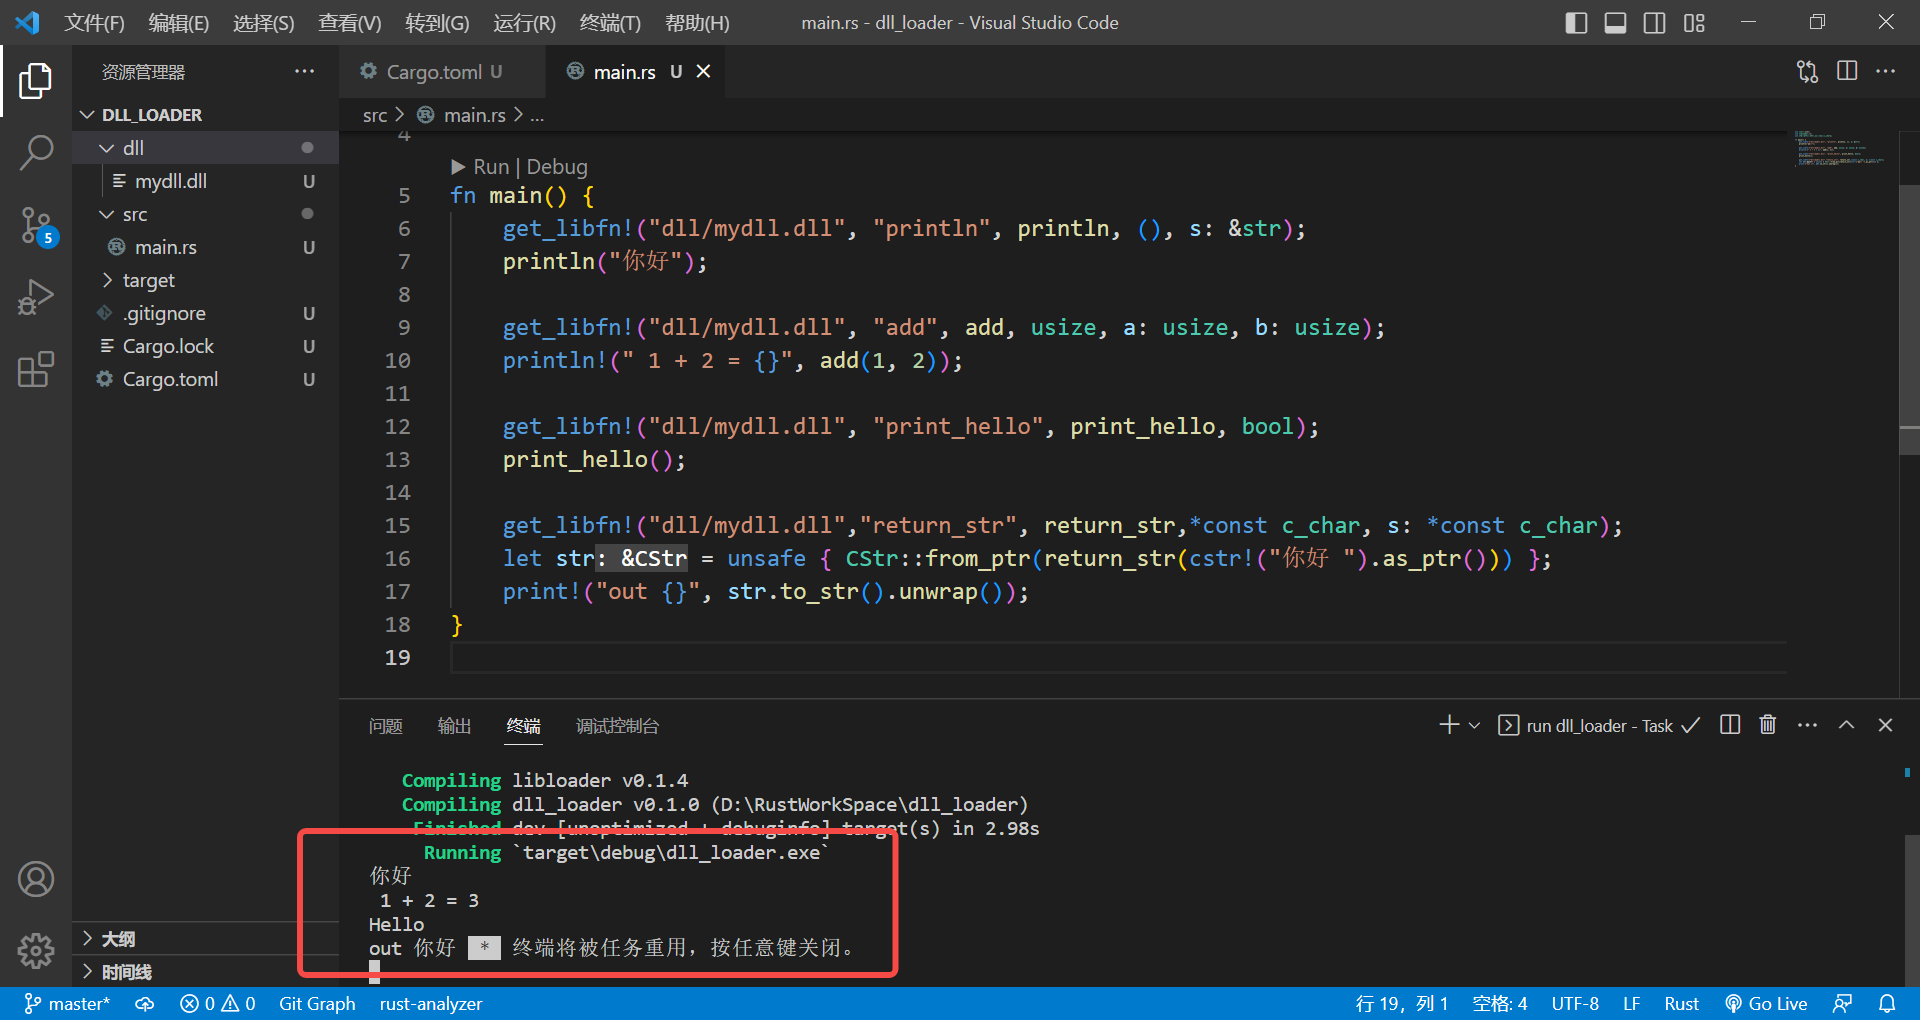1920x1020 pixels.
Task: Toggle the primary side bar visibility
Action: [x=1576, y=23]
